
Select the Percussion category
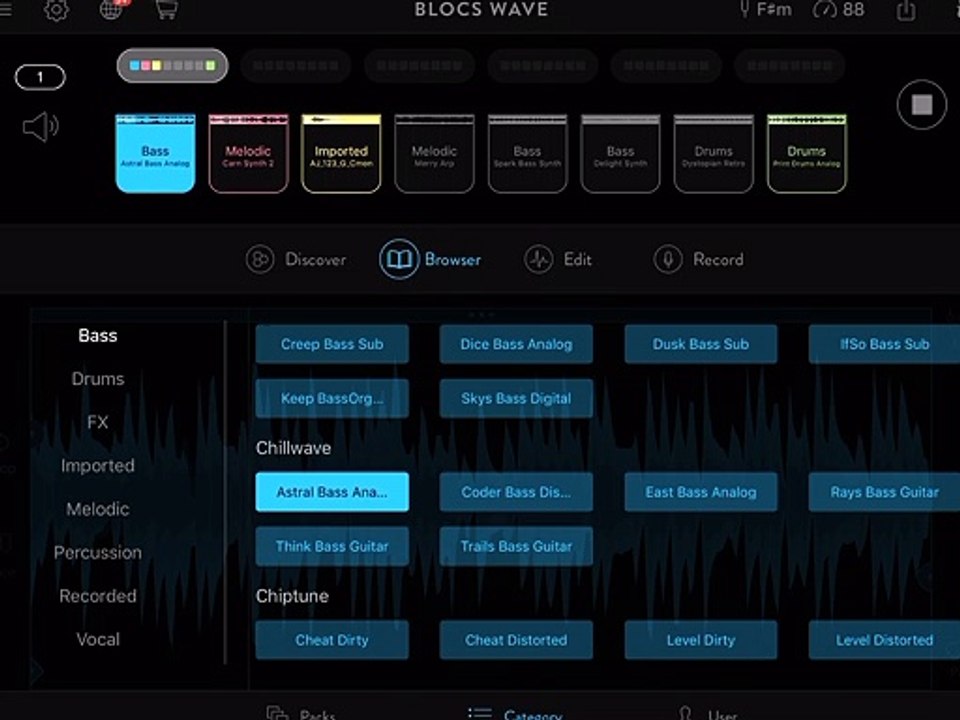98,553
